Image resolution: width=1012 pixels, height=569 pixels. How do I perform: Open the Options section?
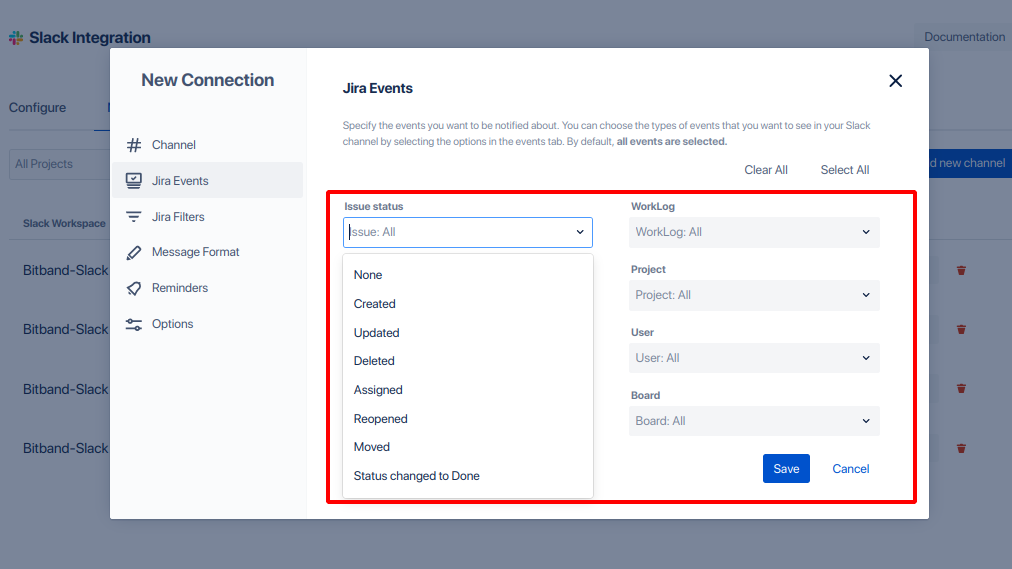click(x=207, y=324)
